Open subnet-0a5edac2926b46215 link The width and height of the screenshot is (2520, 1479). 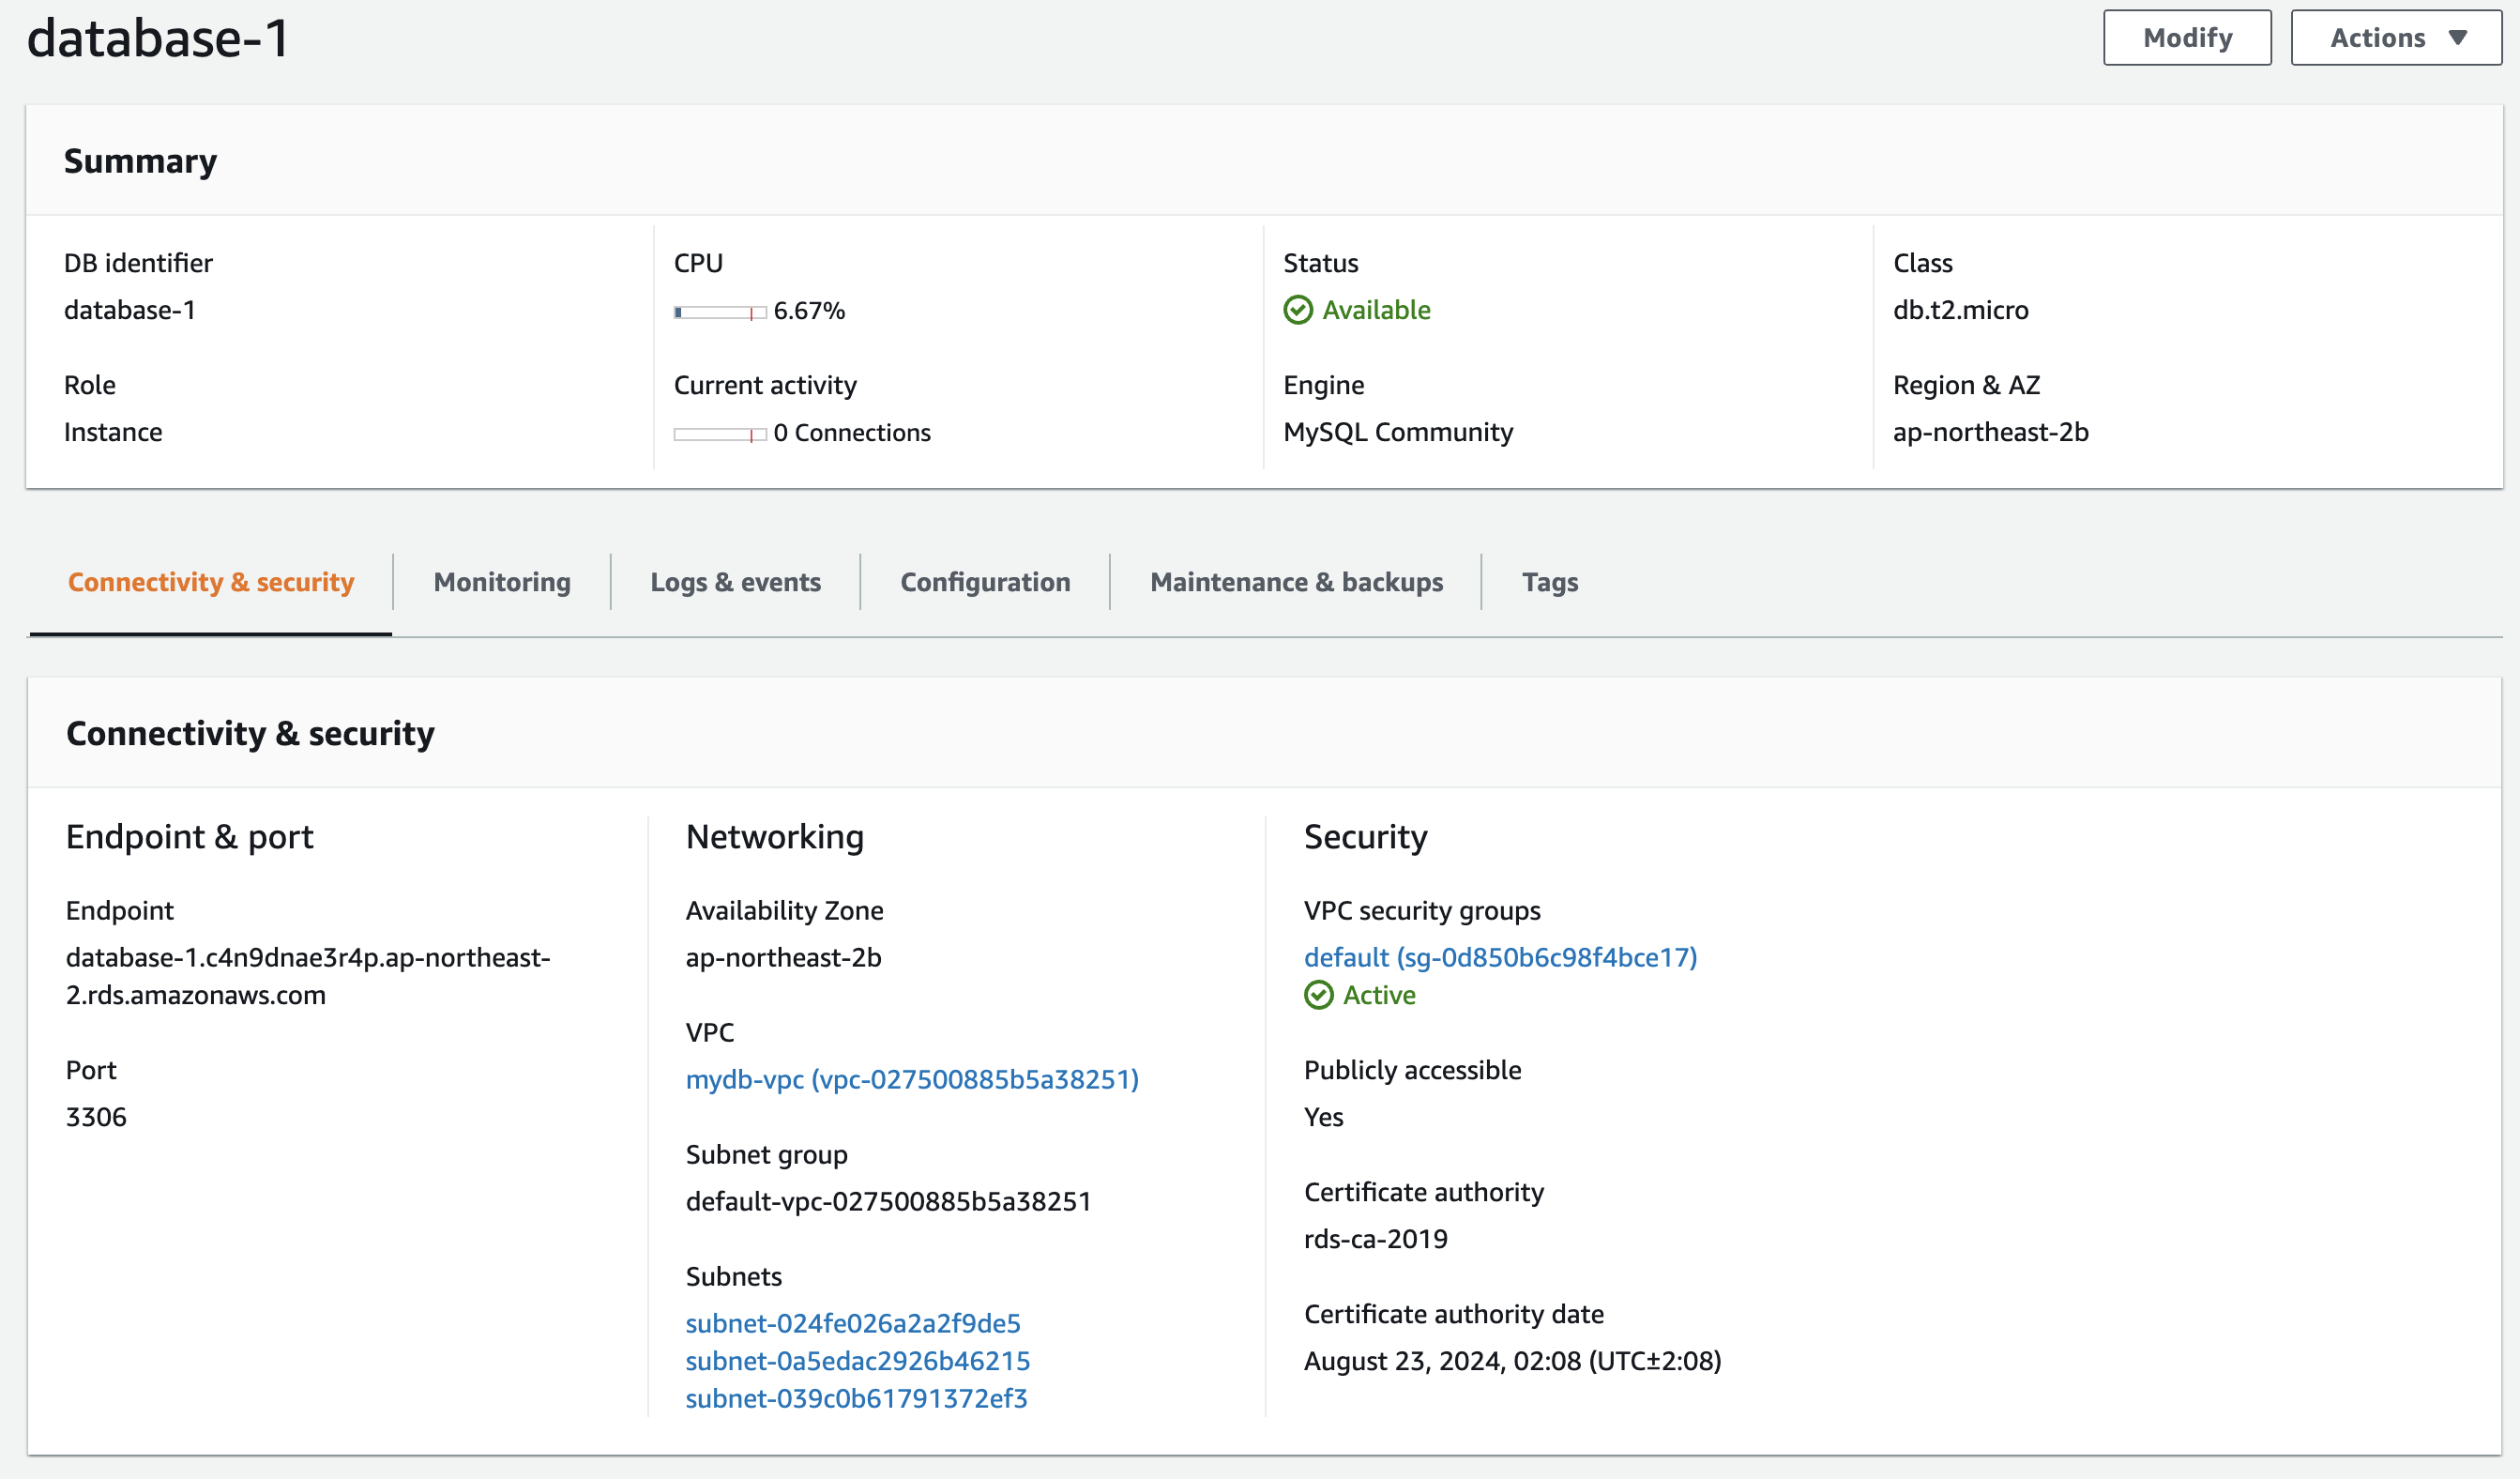pos(857,1361)
